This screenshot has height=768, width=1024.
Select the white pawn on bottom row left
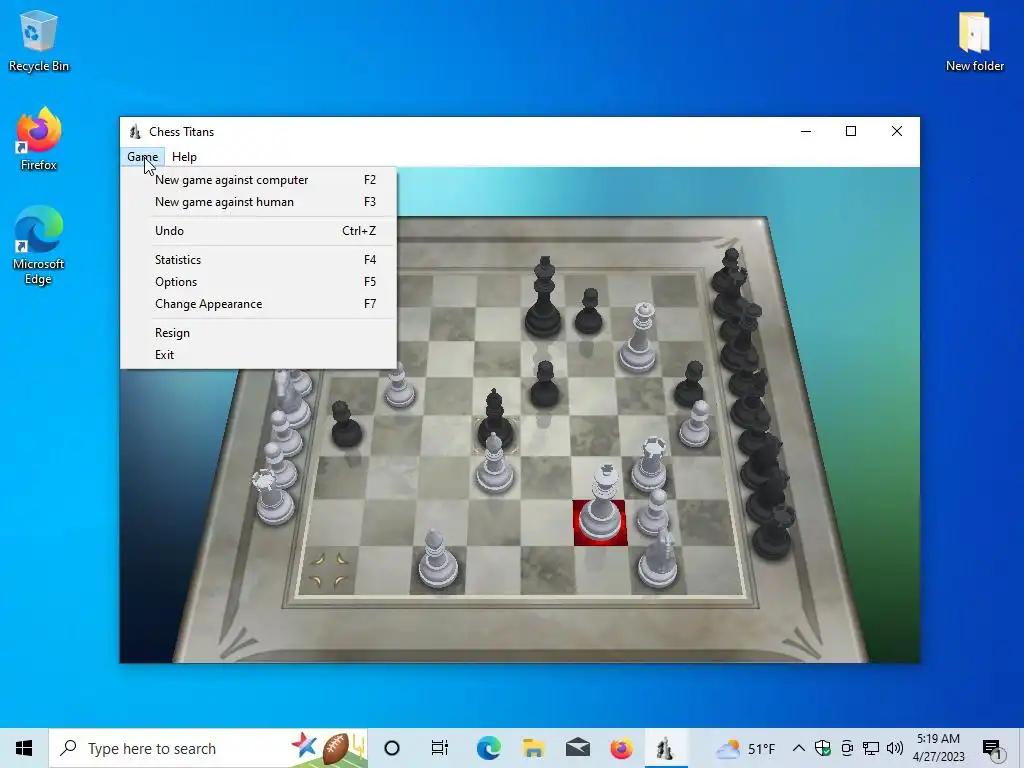[x=438, y=560]
